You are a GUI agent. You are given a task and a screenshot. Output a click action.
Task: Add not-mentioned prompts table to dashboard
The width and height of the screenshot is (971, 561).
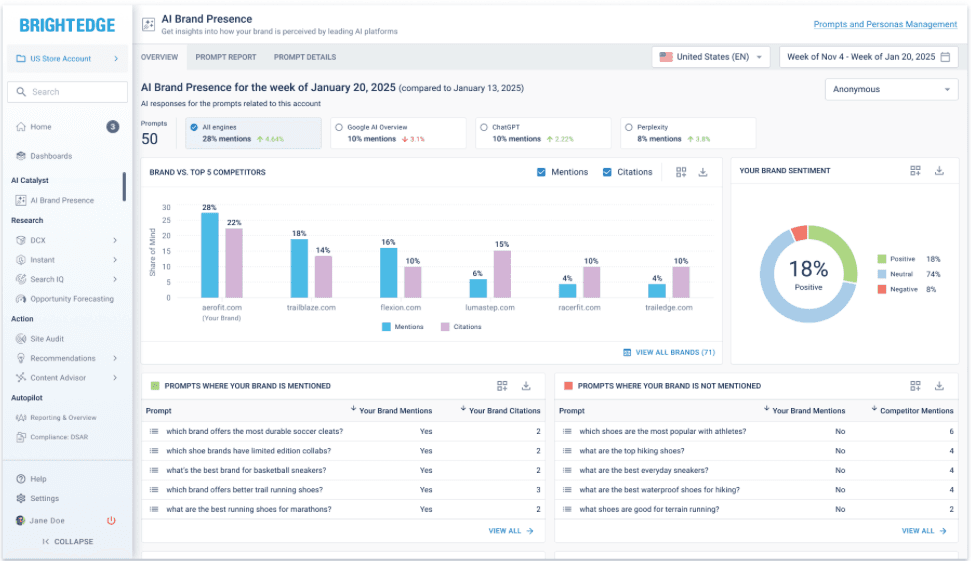point(915,386)
